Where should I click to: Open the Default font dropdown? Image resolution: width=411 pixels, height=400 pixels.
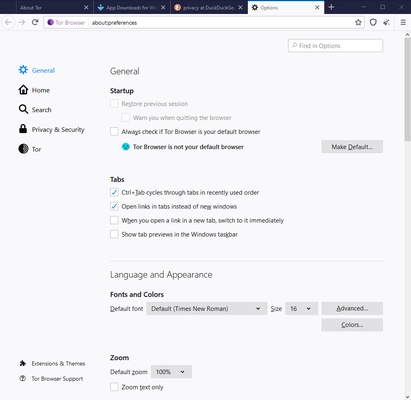[x=207, y=308]
